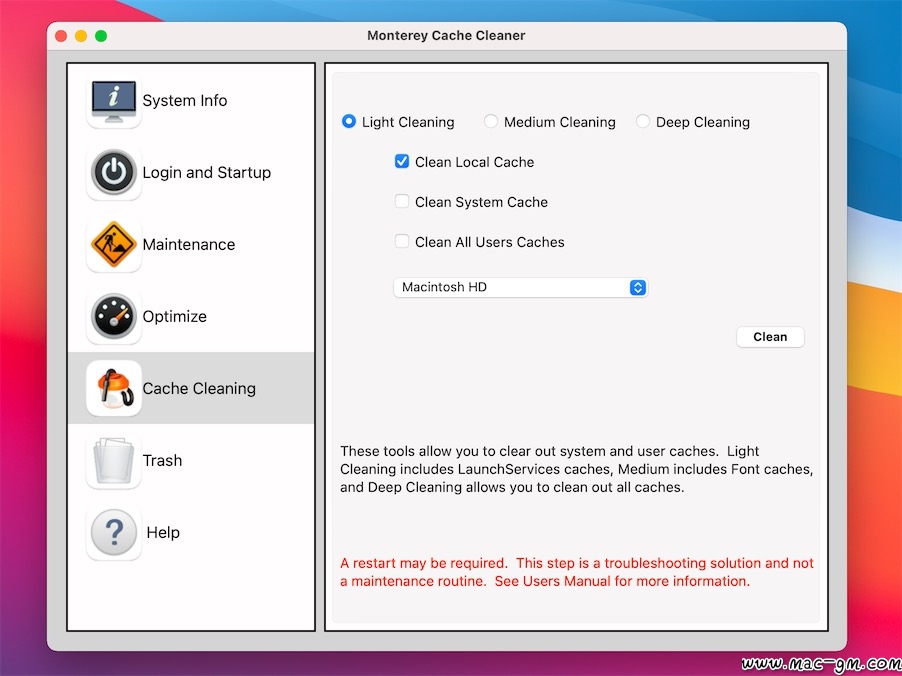Select the Cache Cleaning label
Image resolution: width=902 pixels, height=676 pixels.
coord(199,388)
